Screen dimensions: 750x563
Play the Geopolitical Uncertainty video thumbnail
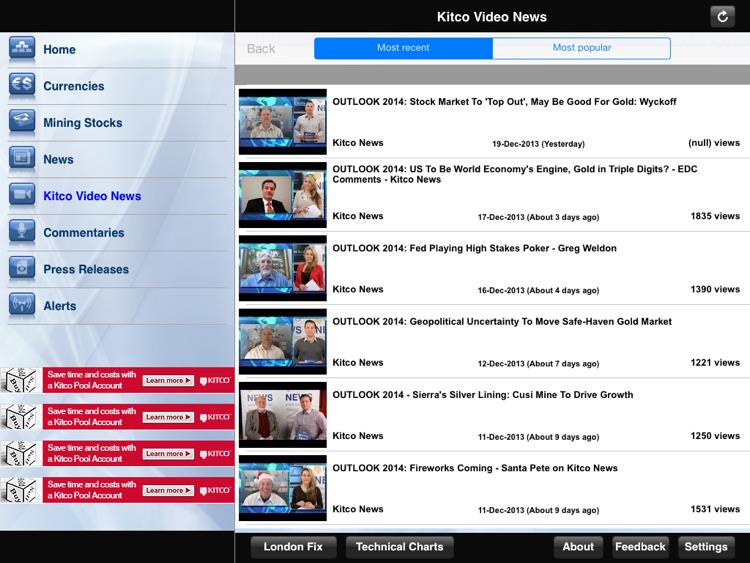tap(283, 341)
